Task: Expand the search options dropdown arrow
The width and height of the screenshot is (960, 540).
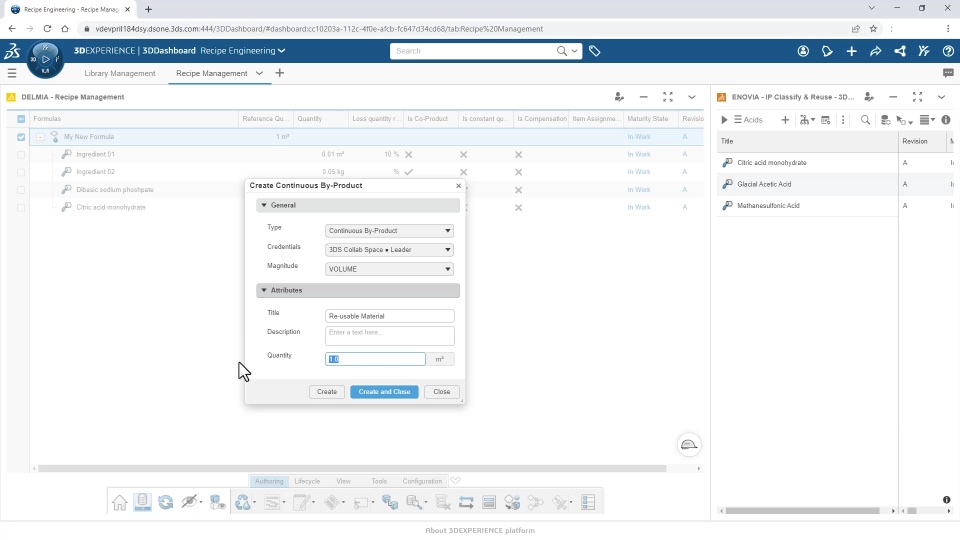Action: pyautogui.click(x=574, y=51)
